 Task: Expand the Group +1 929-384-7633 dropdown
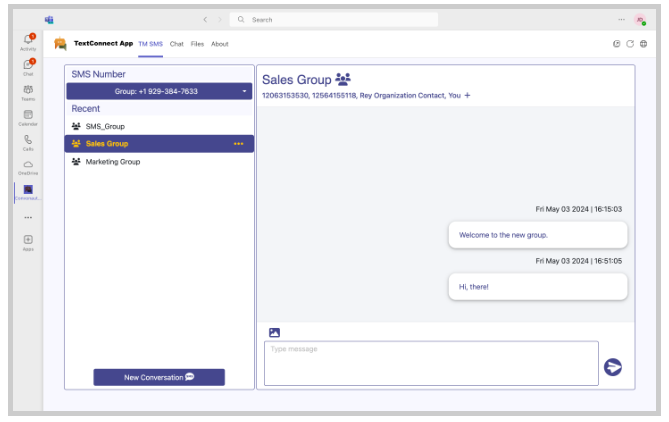coord(159,91)
